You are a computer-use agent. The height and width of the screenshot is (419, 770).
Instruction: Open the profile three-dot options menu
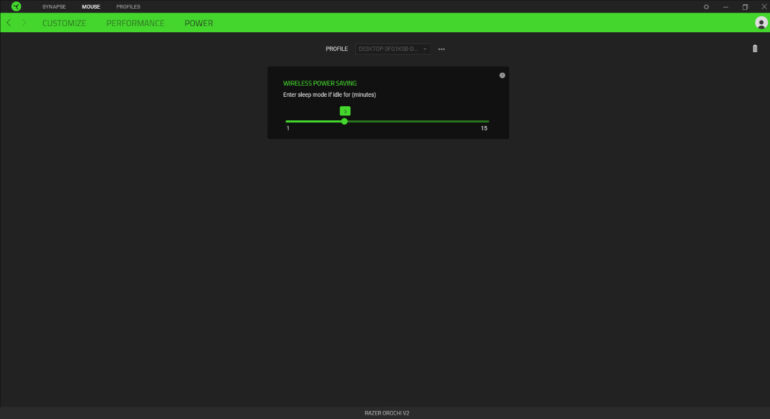point(441,48)
